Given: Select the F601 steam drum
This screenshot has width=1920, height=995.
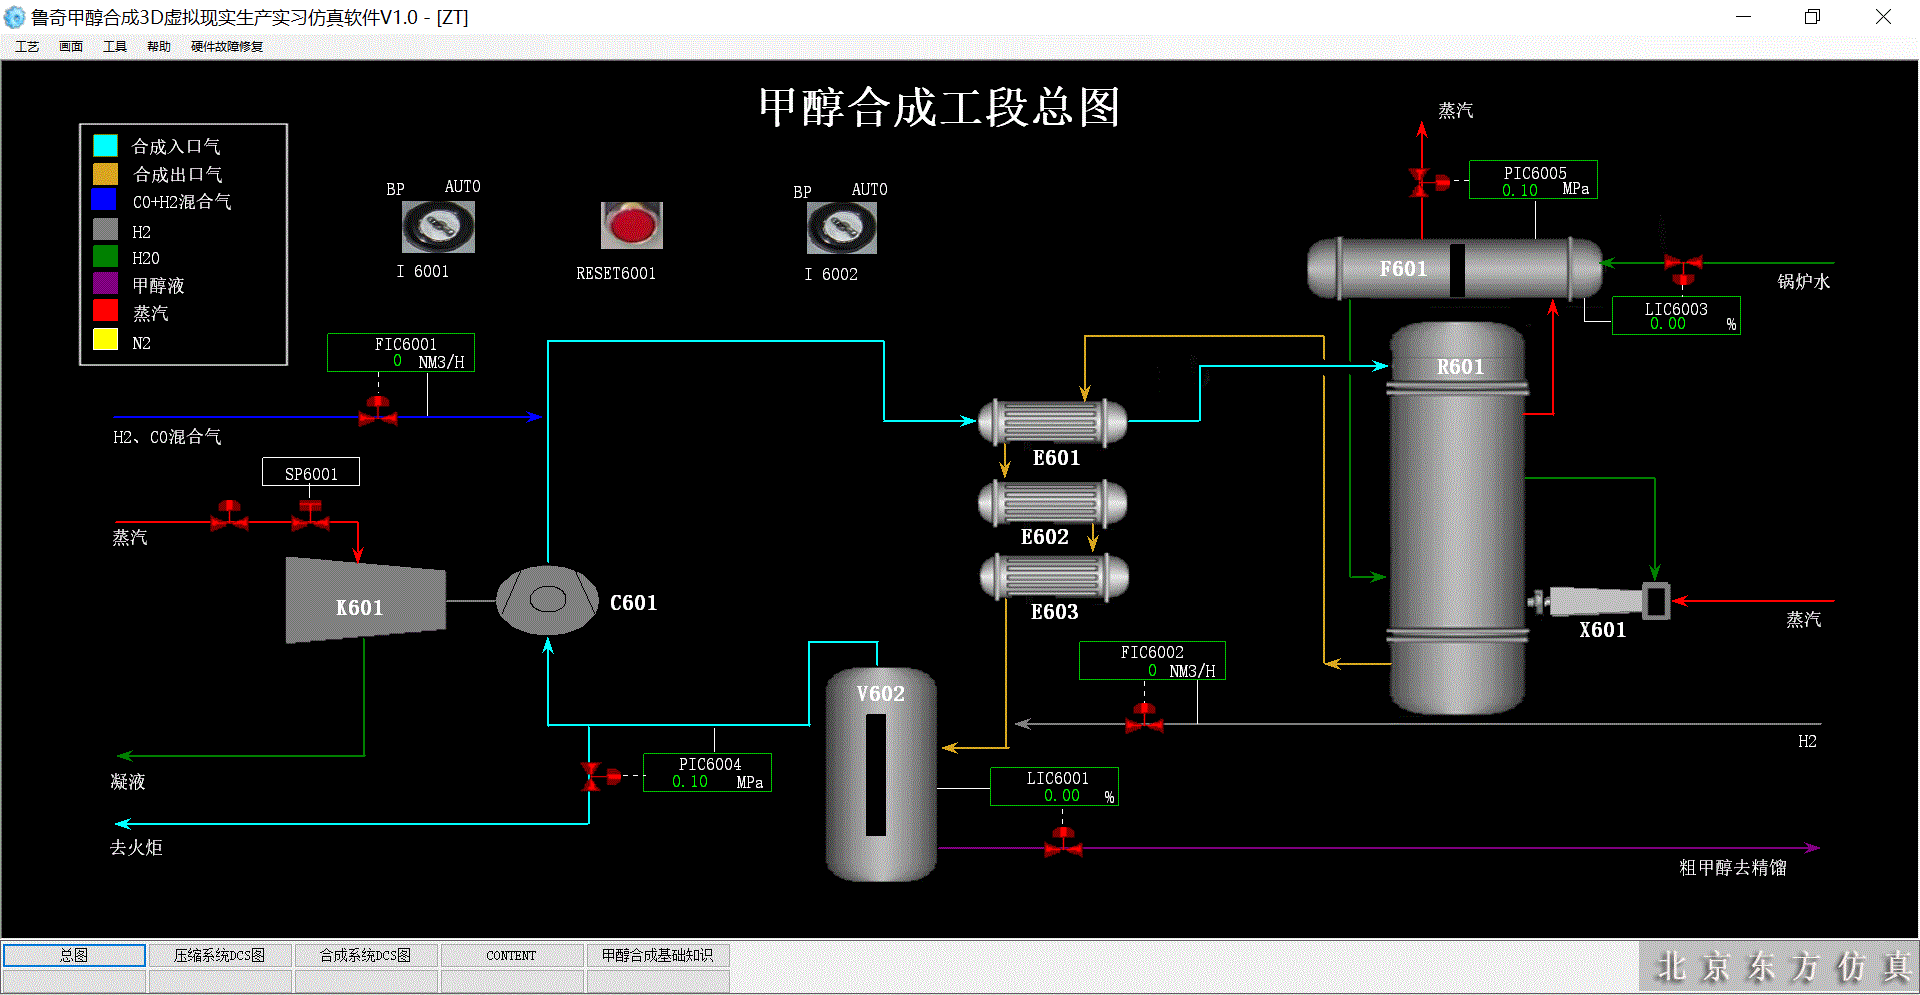Looking at the screenshot, I should 1453,269.
